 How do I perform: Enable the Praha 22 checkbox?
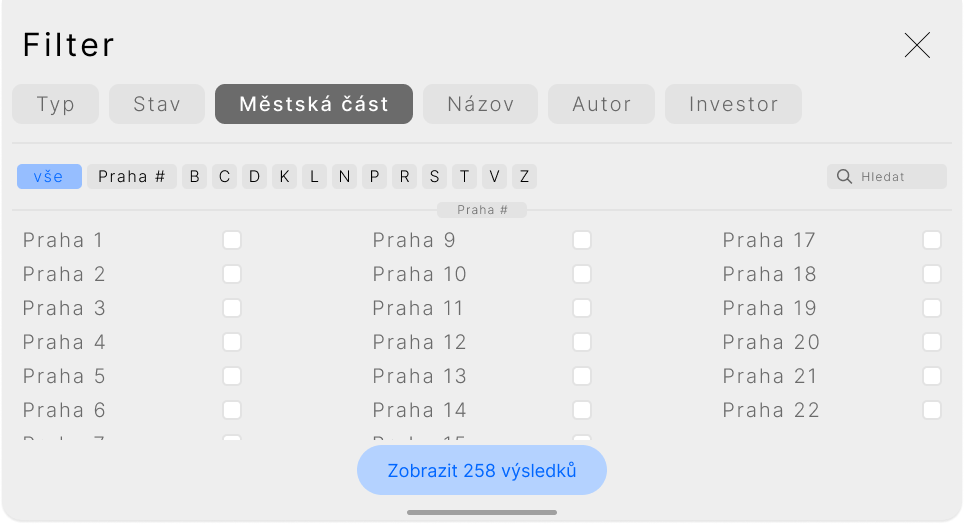pyautogui.click(x=931, y=410)
